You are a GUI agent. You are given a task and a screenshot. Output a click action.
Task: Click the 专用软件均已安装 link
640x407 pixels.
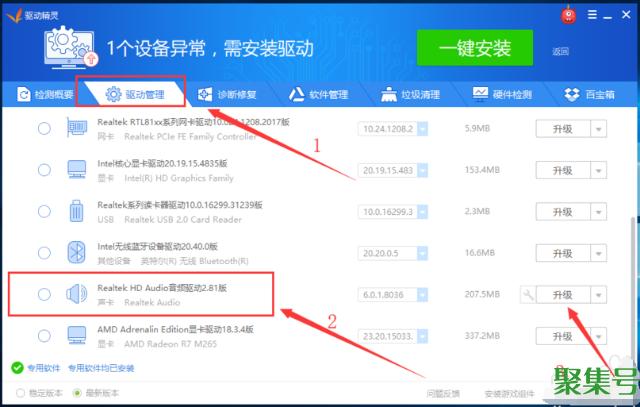click(101, 368)
